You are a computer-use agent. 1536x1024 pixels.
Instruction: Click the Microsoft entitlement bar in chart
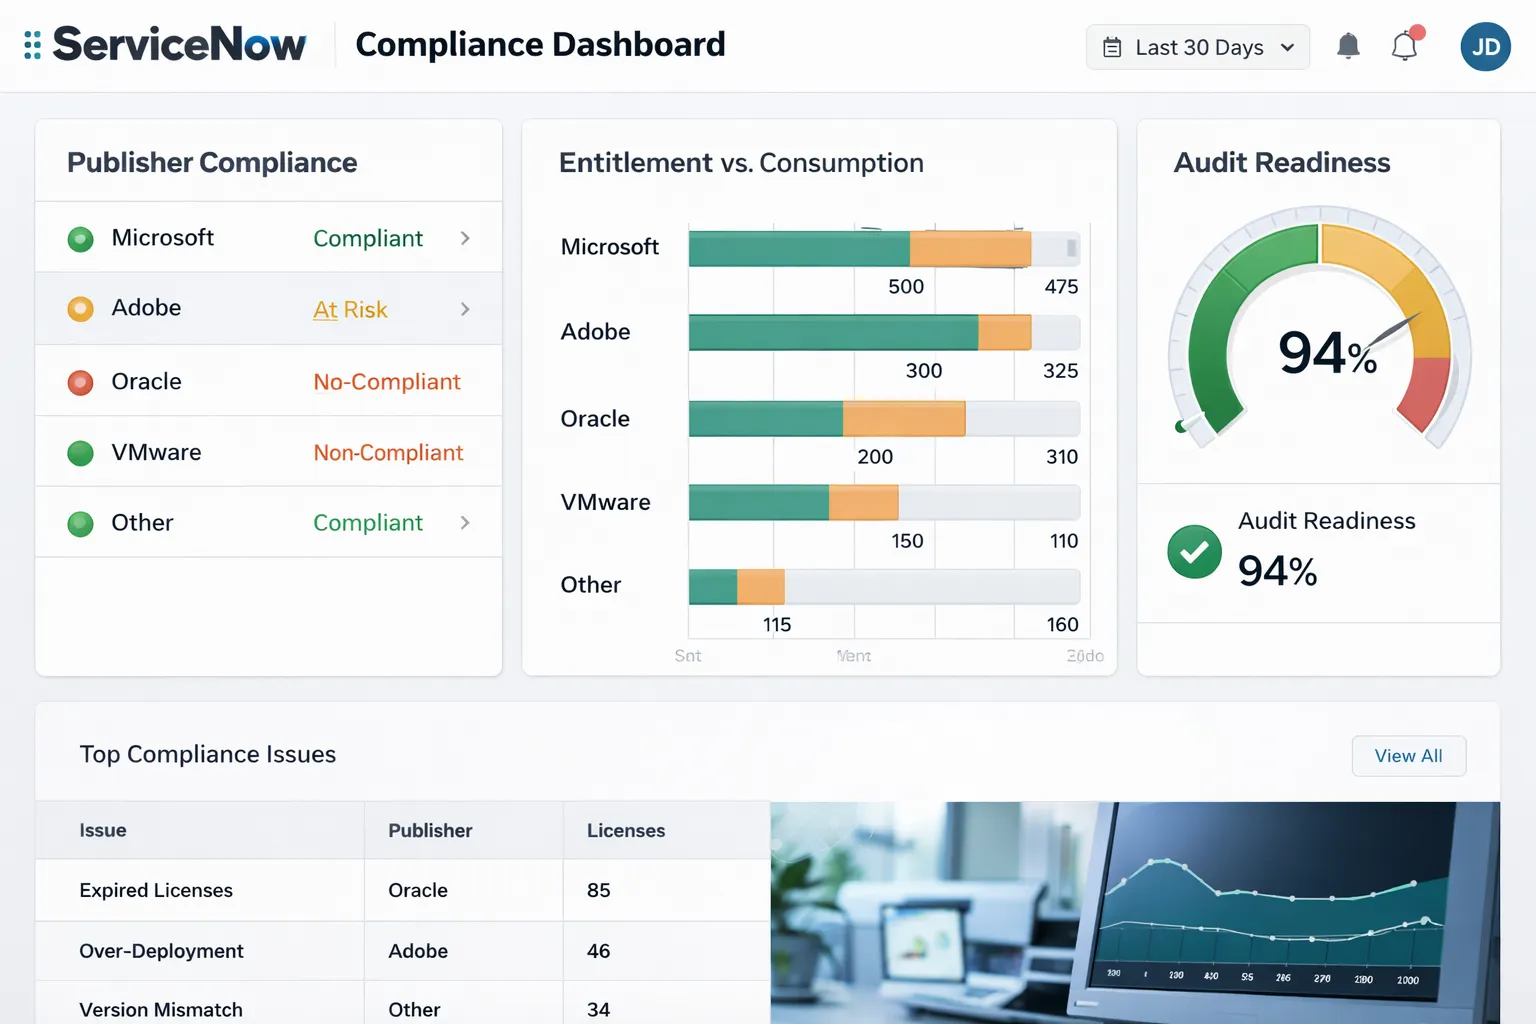[798, 249]
